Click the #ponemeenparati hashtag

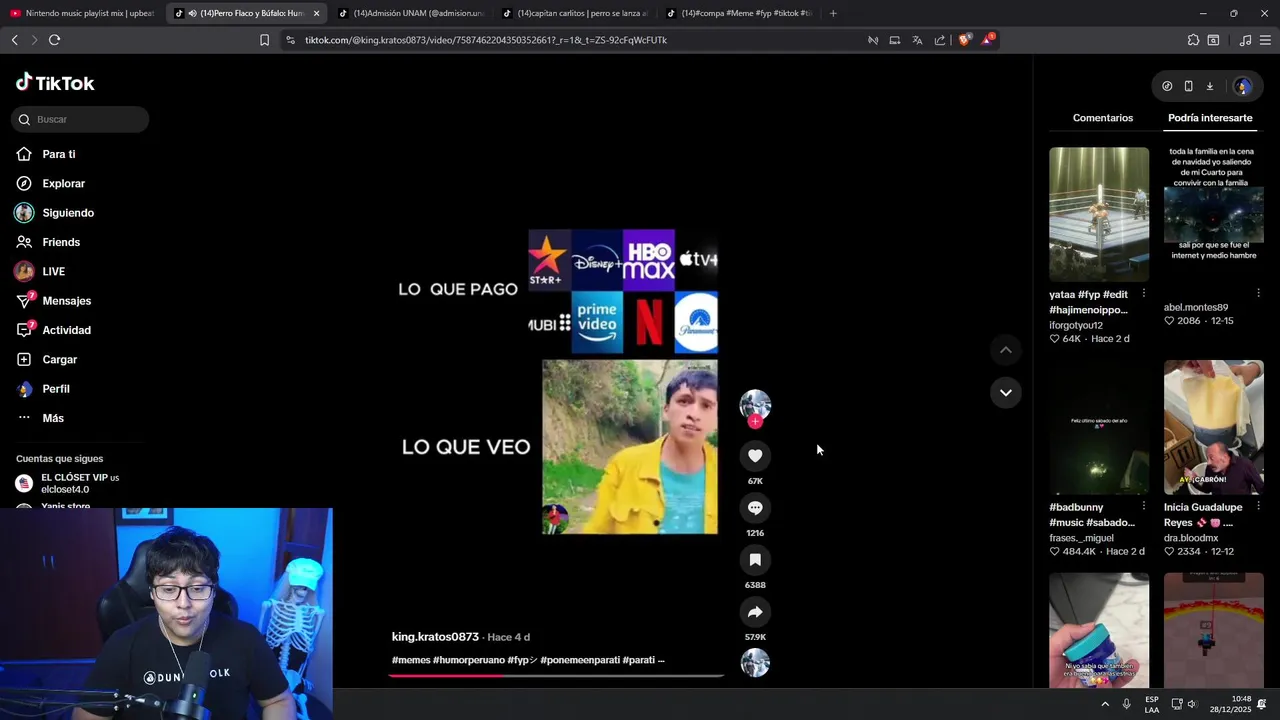[x=580, y=660]
